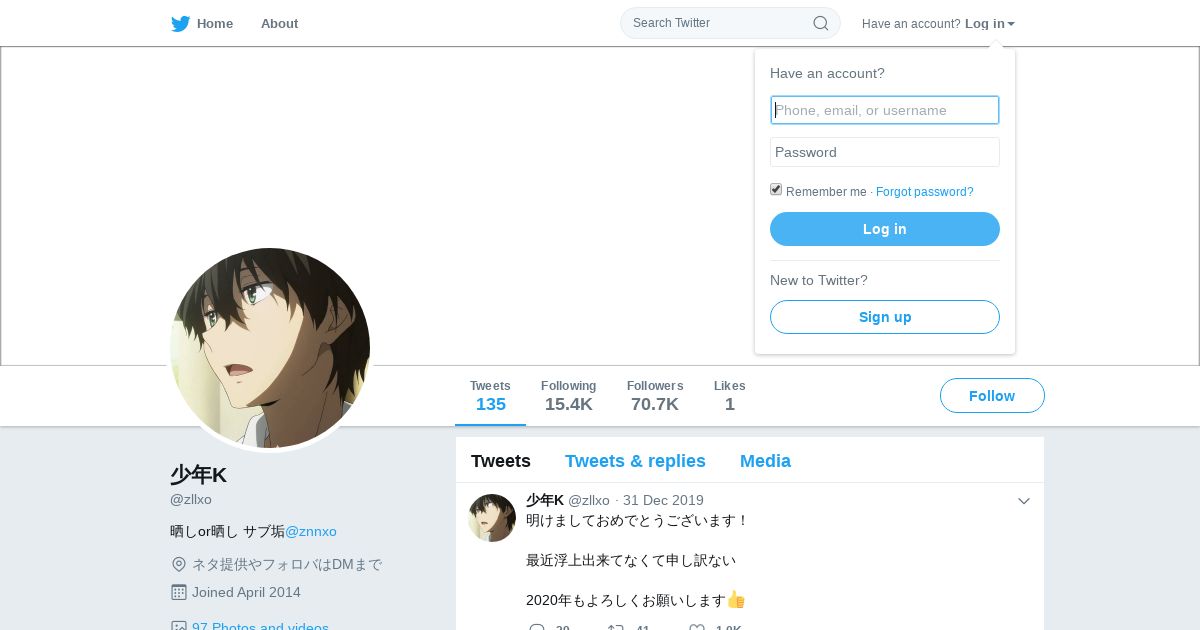Focus the Password input field
This screenshot has height=630, width=1200.
(885, 152)
